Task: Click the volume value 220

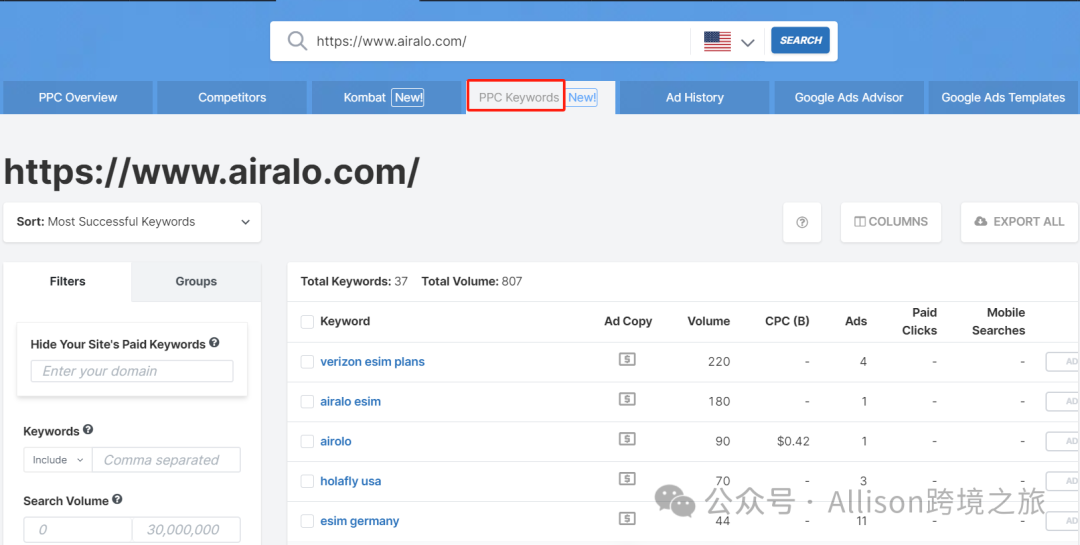Action: tap(719, 362)
